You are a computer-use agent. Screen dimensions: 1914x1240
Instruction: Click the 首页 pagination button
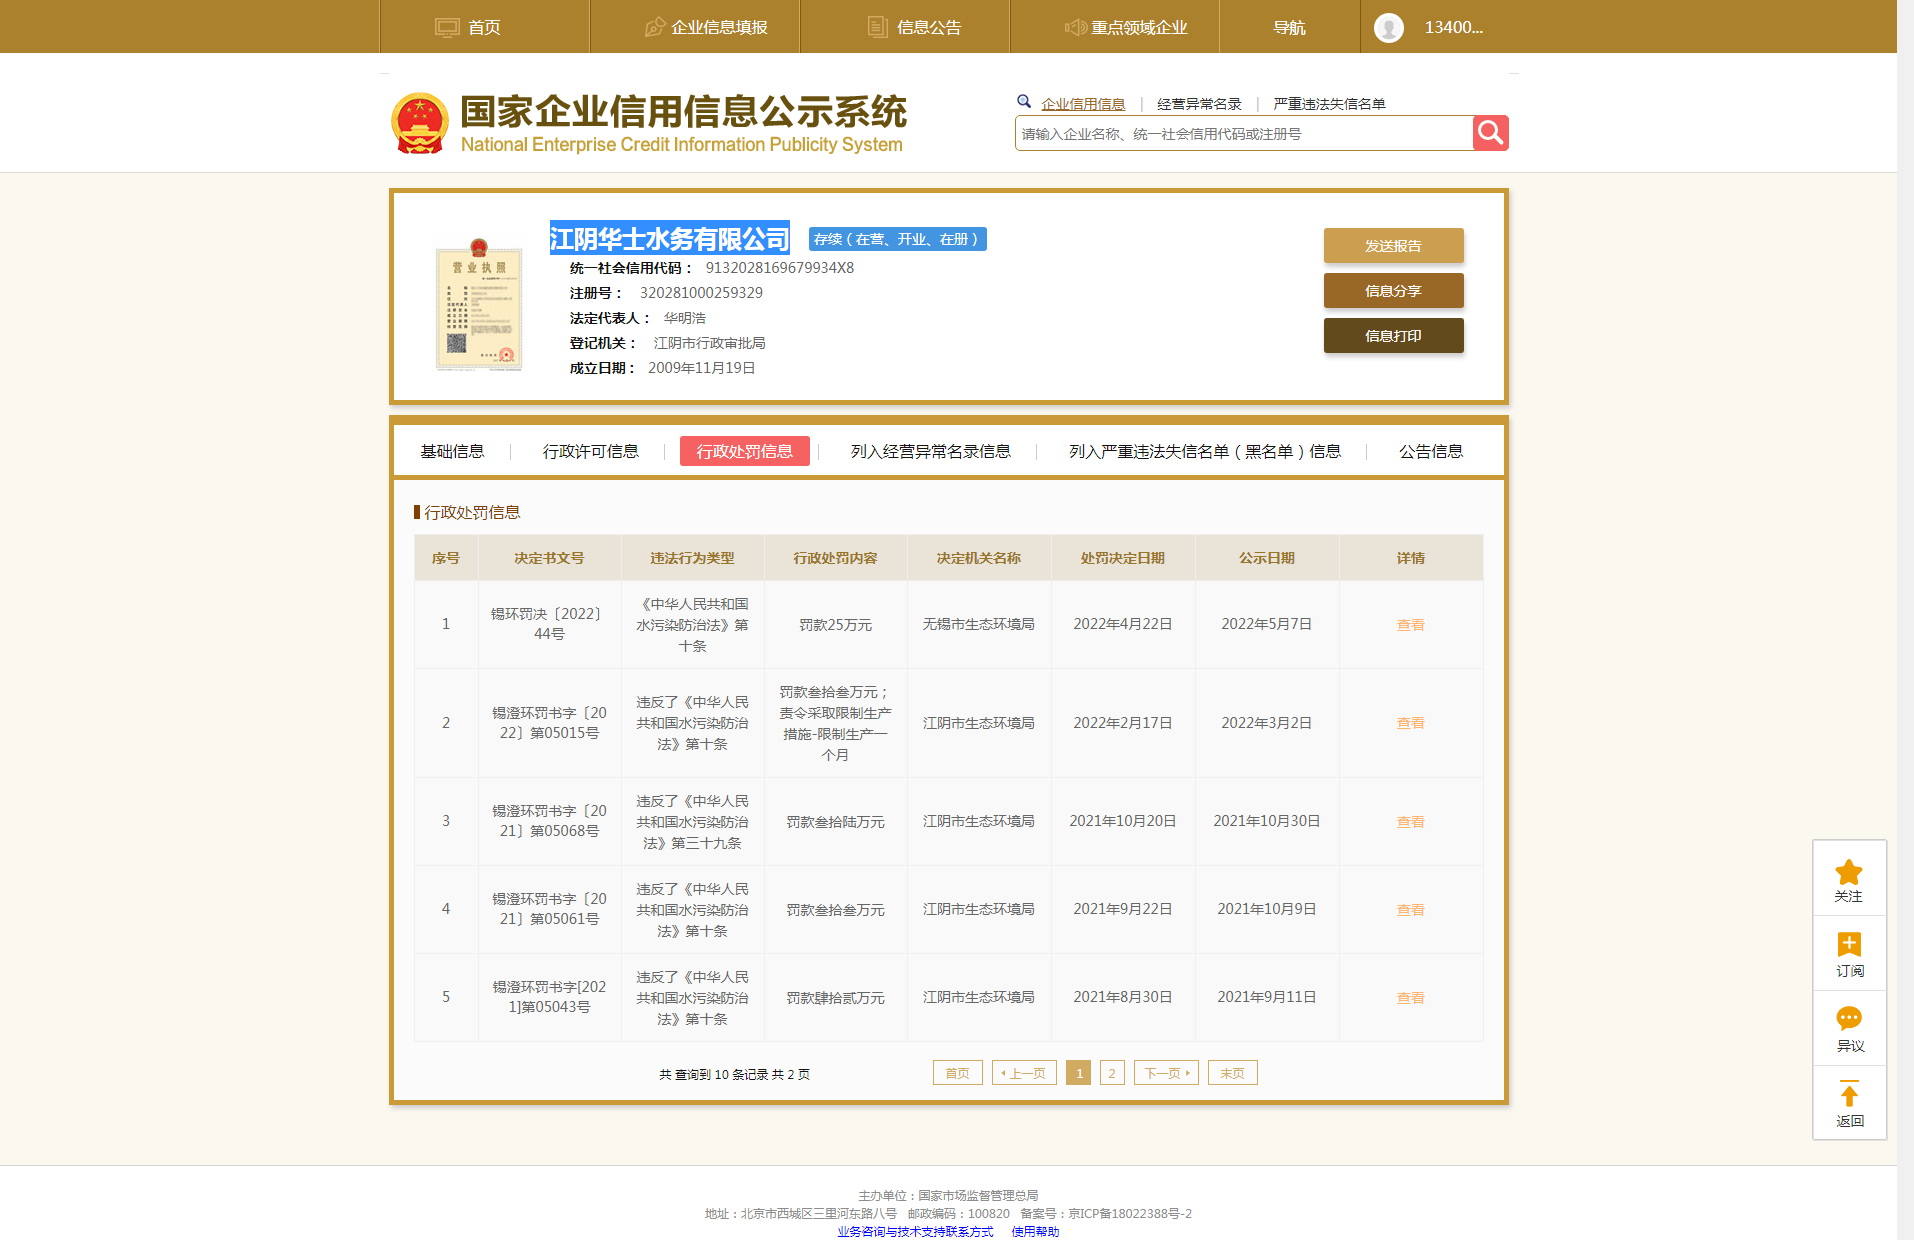(x=957, y=1073)
